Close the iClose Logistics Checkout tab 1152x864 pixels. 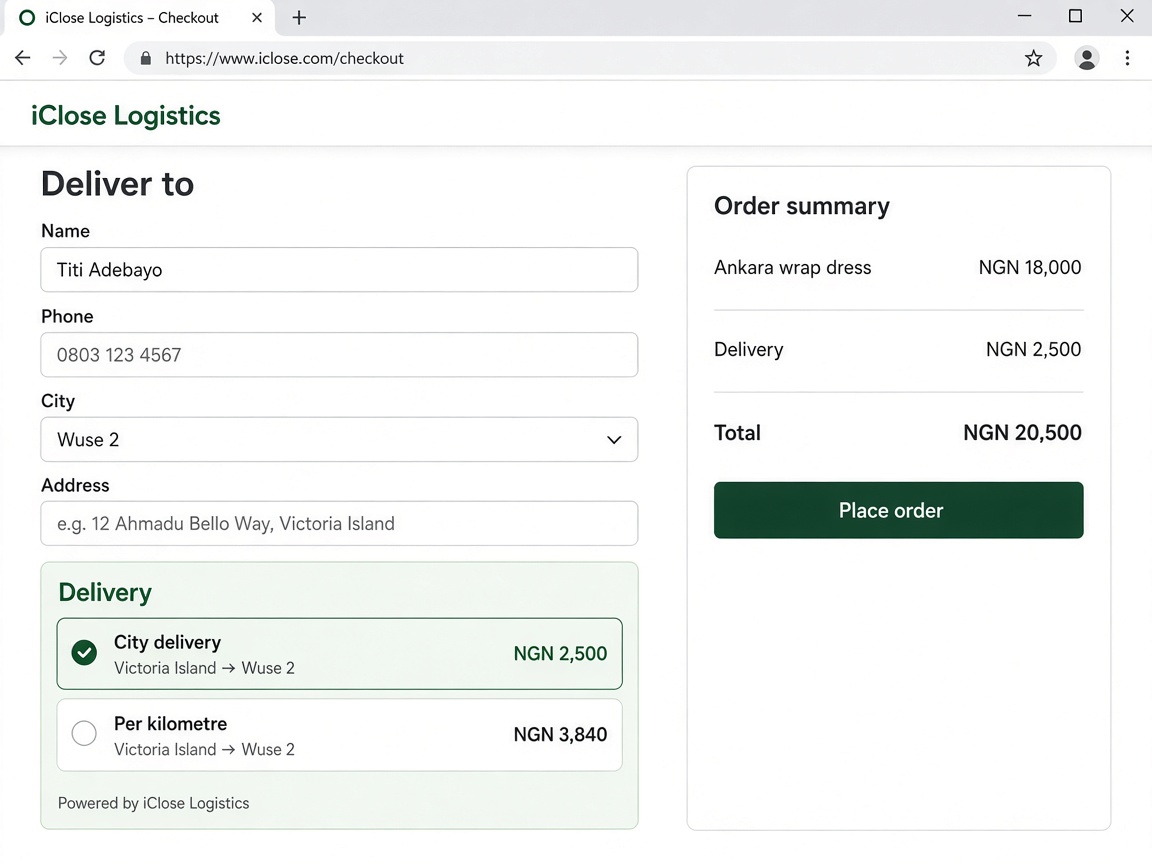coord(256,18)
